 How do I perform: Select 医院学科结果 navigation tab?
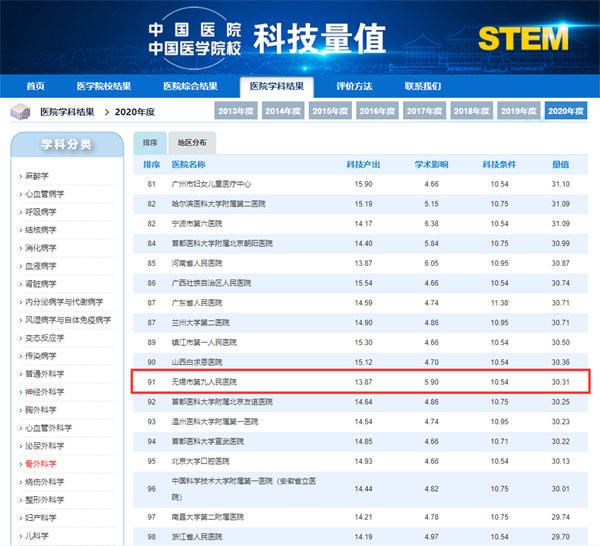[277, 86]
